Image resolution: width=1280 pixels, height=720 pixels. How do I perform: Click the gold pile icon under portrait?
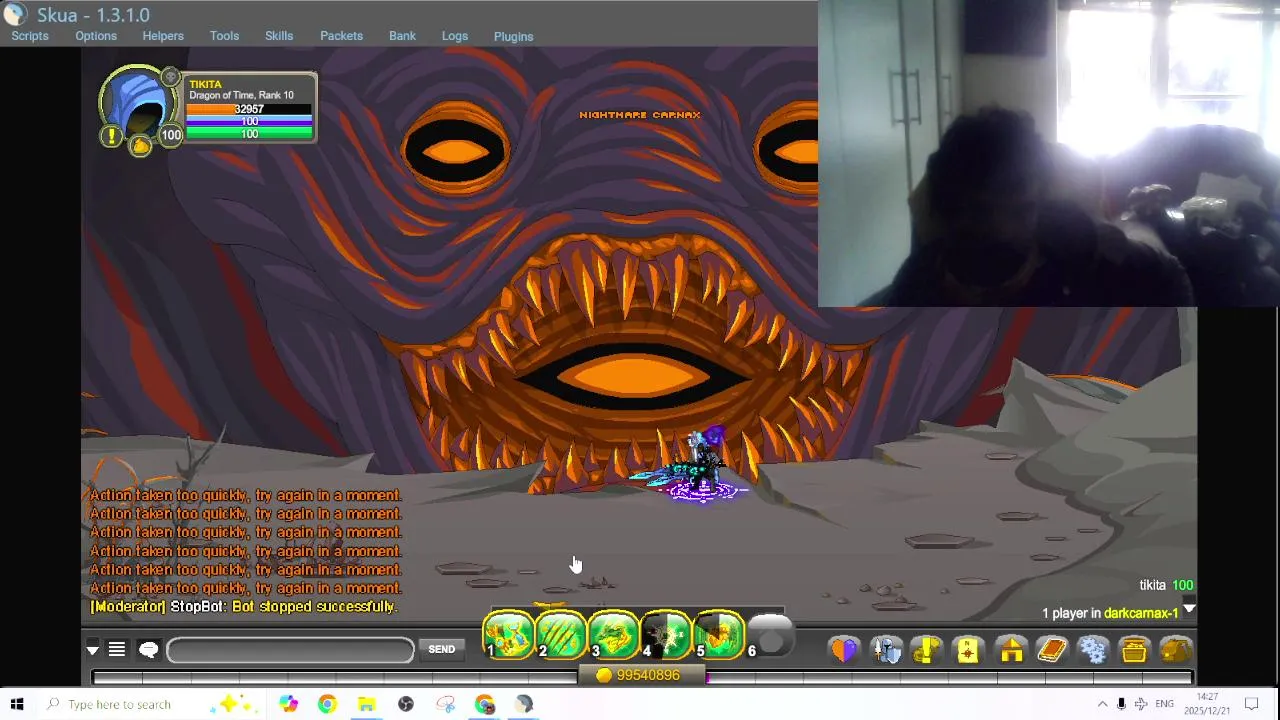(x=141, y=146)
